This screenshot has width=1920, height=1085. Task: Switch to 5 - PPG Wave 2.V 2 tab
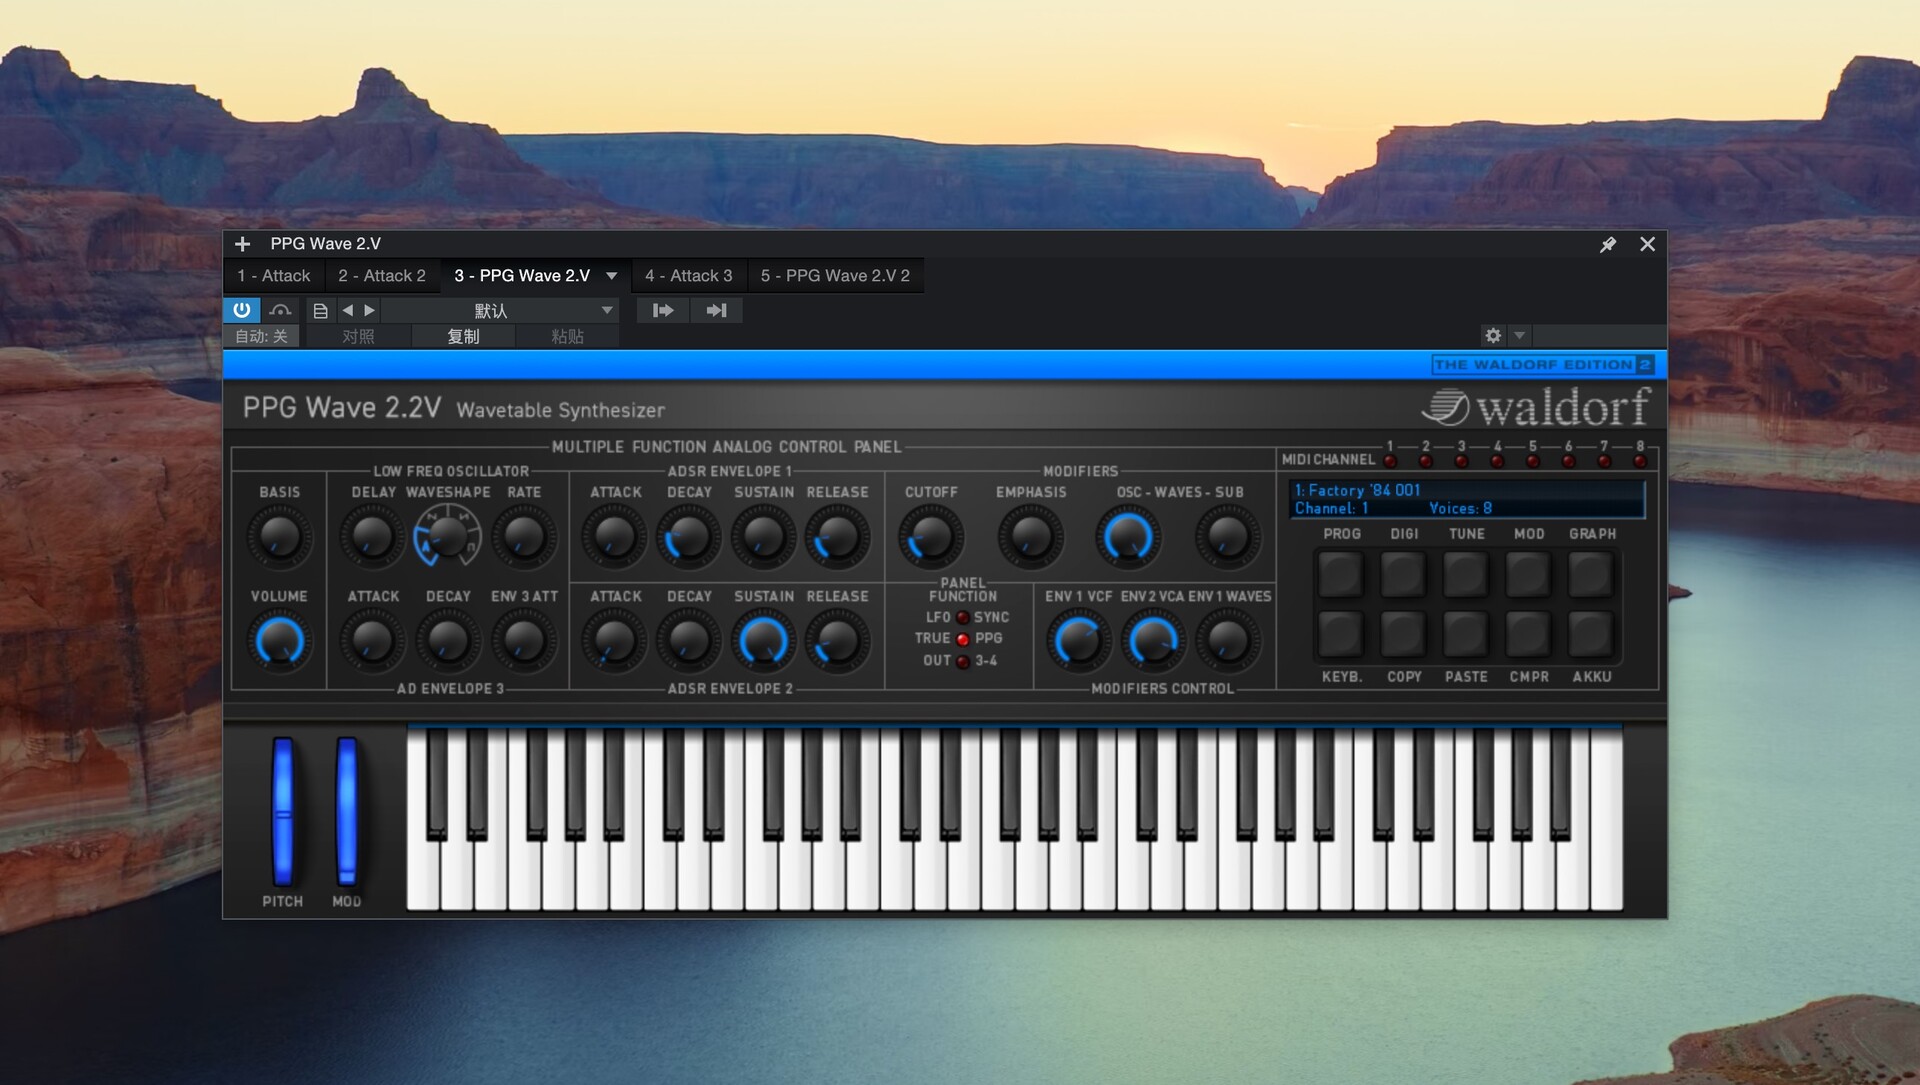click(x=835, y=275)
